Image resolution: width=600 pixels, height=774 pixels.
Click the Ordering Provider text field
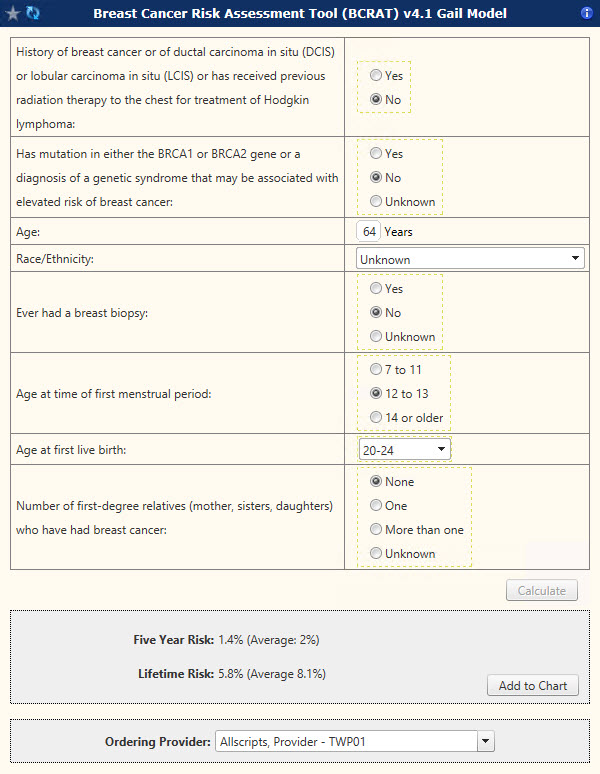pyautogui.click(x=346, y=742)
